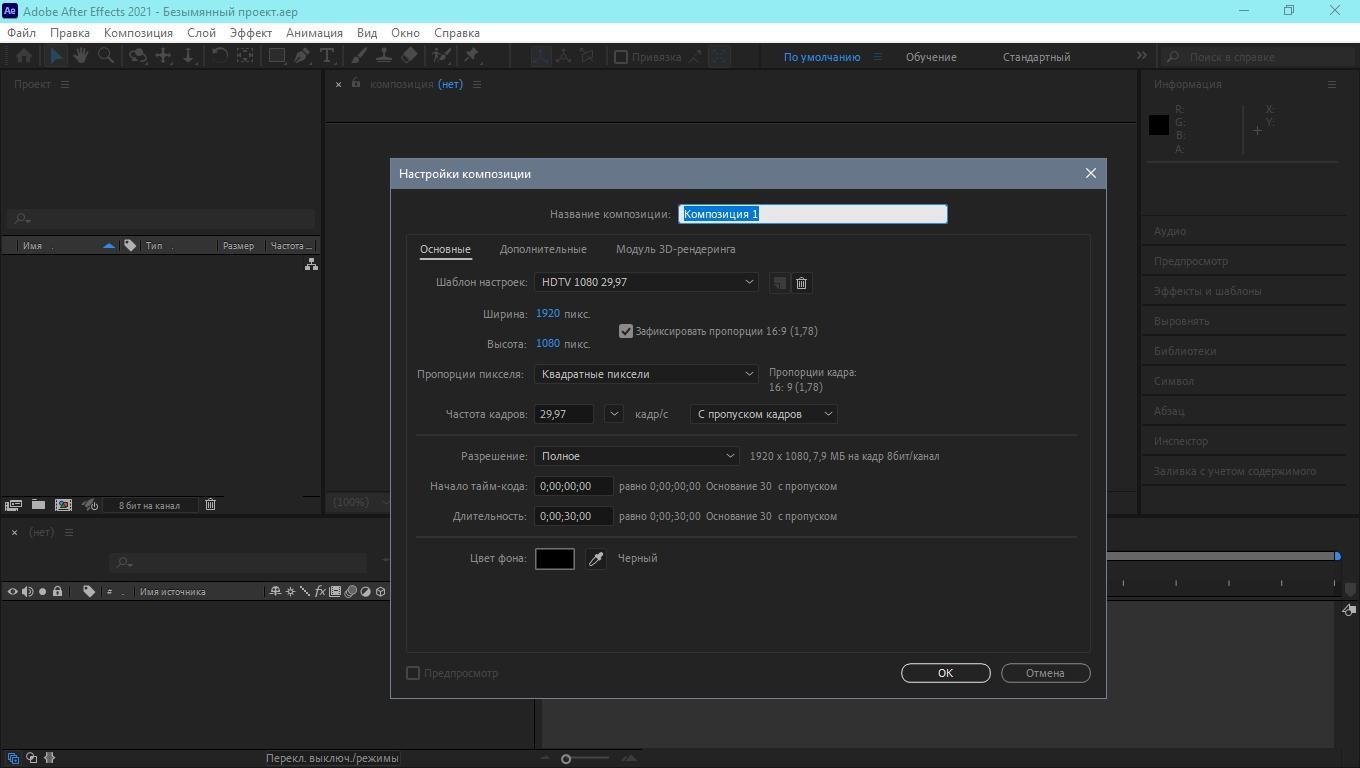The width and height of the screenshot is (1360, 768).
Task: Select the Zoom magnifier tool
Action: pos(105,57)
